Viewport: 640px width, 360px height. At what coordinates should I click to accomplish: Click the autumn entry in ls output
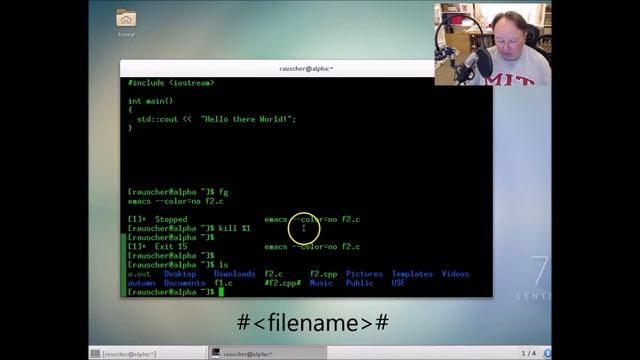pyautogui.click(x=141, y=283)
